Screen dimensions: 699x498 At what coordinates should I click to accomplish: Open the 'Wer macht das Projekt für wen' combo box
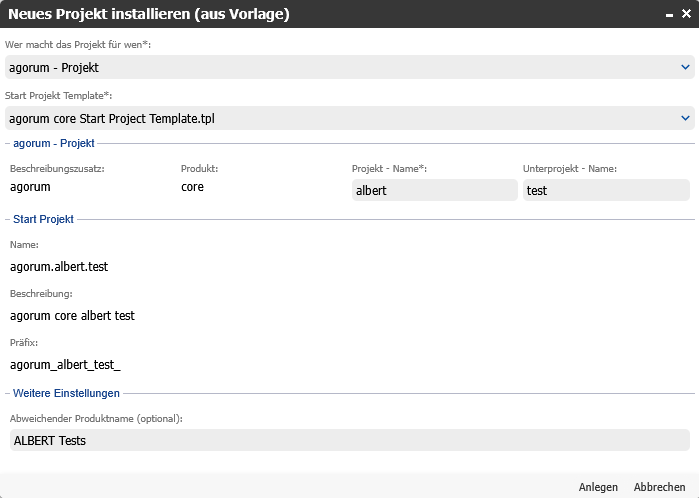pyautogui.click(x=340, y=67)
